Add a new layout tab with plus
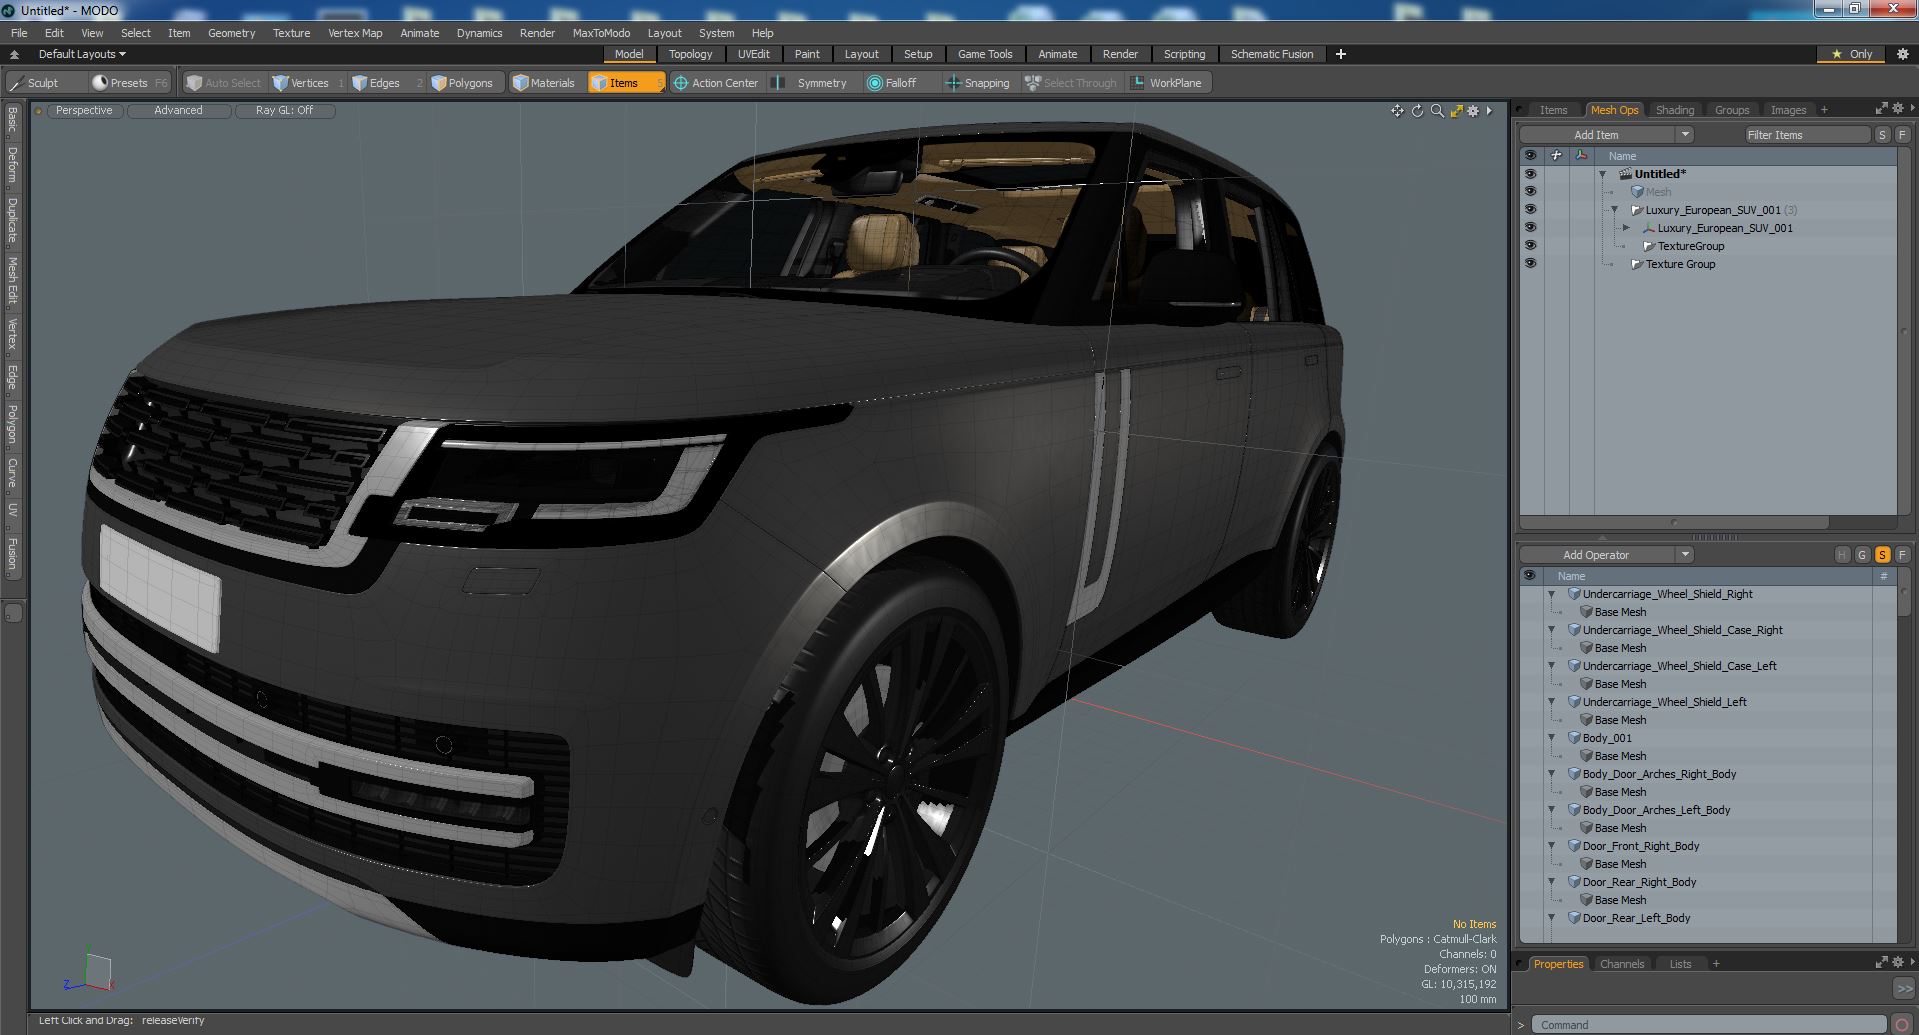This screenshot has width=1919, height=1035. [x=1340, y=54]
